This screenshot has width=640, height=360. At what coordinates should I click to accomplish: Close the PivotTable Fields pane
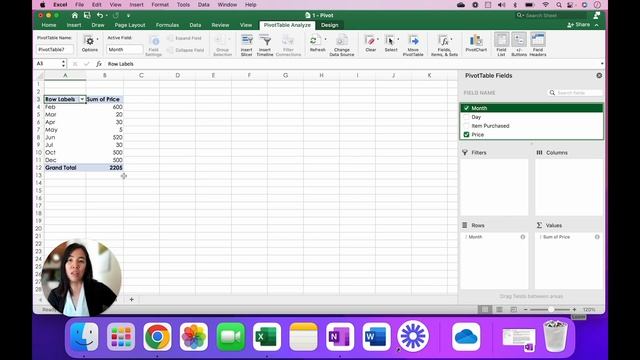point(599,76)
